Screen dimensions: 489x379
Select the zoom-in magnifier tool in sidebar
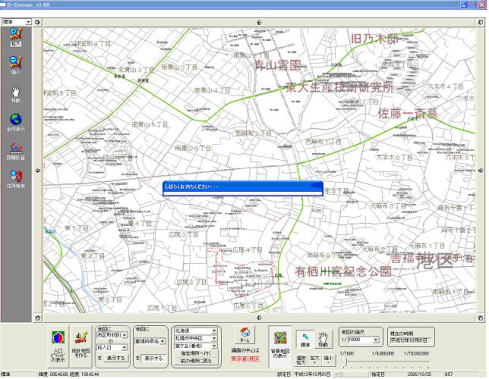coord(16,37)
